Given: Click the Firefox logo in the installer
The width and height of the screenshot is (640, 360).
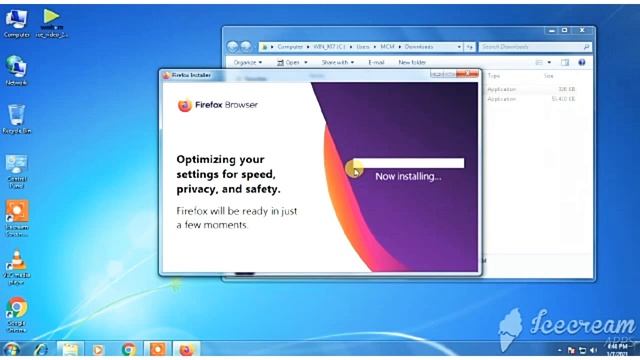Looking at the screenshot, I should click(184, 105).
